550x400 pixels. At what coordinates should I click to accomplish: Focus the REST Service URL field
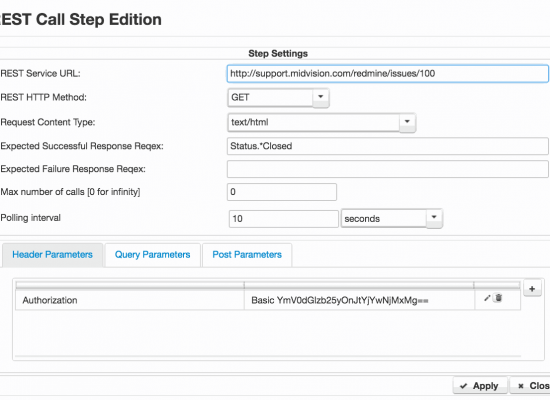click(388, 74)
